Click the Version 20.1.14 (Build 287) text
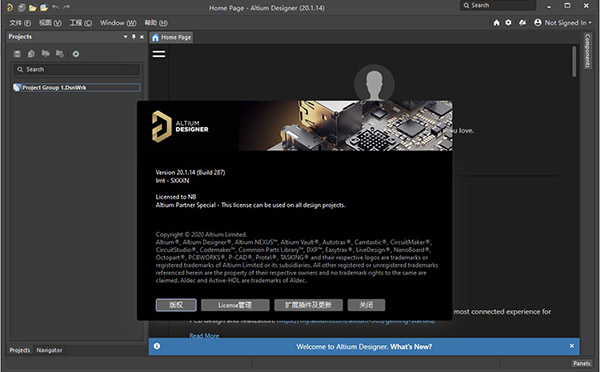 [x=190, y=172]
